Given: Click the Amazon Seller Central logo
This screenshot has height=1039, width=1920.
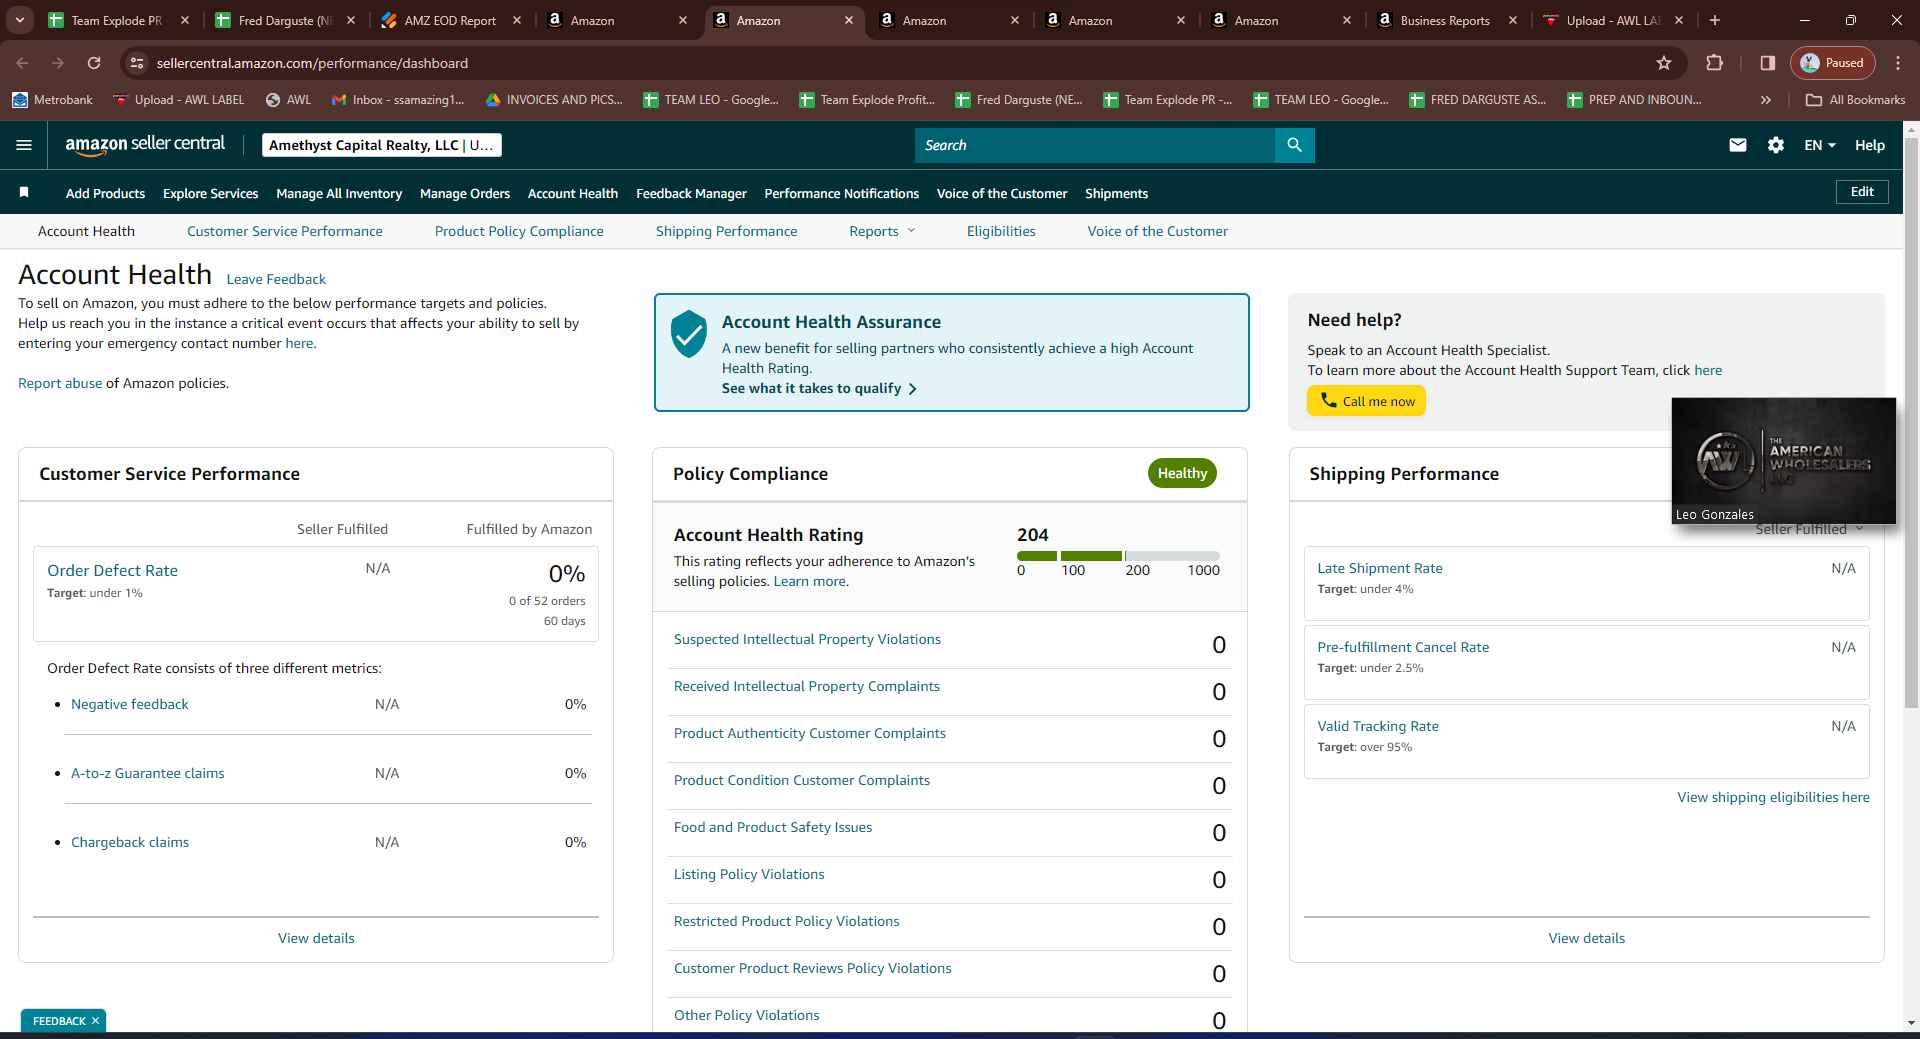Looking at the screenshot, I should click(145, 144).
